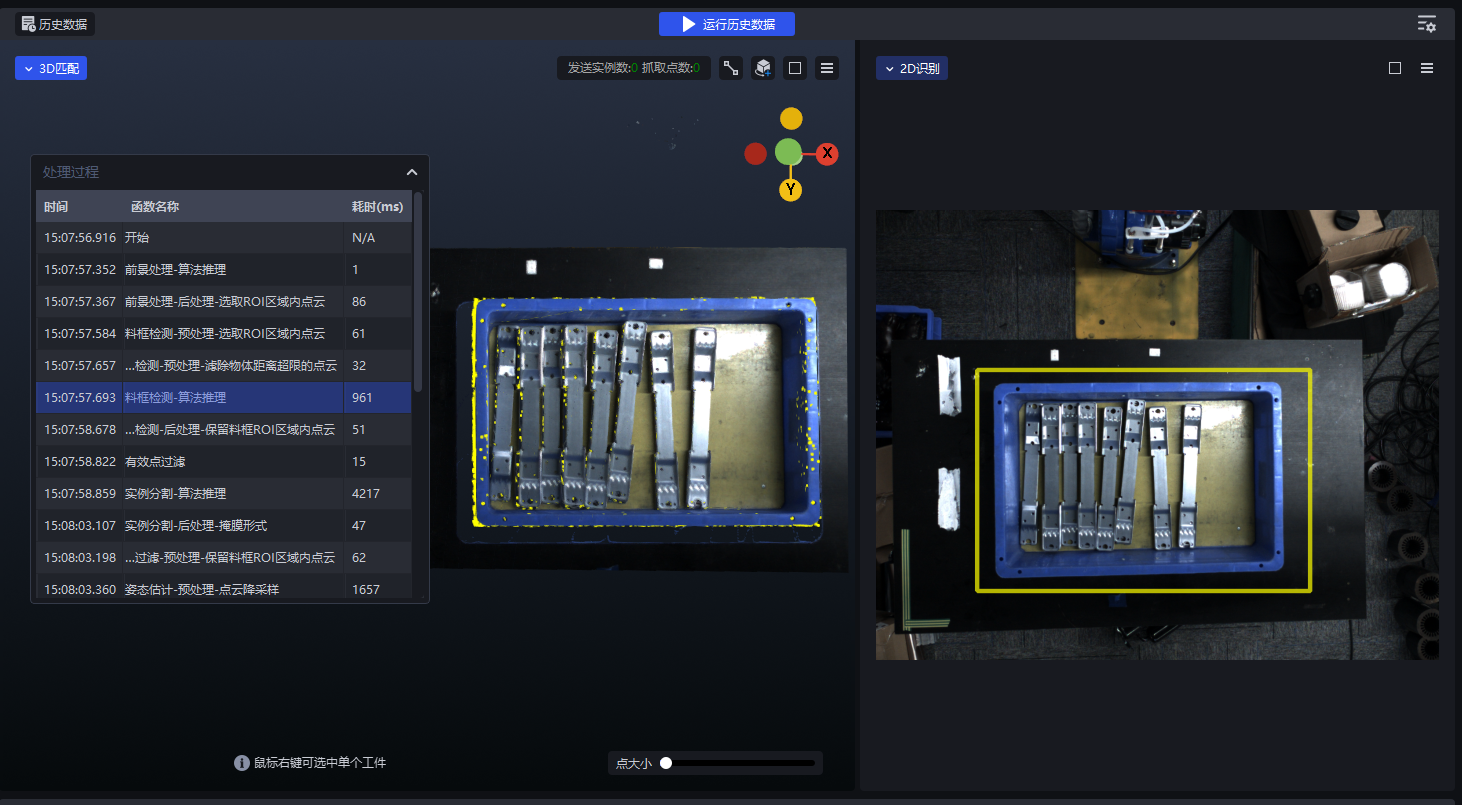Open the list settings gear icon
Image resolution: width=1462 pixels, height=805 pixels.
click(x=1426, y=24)
